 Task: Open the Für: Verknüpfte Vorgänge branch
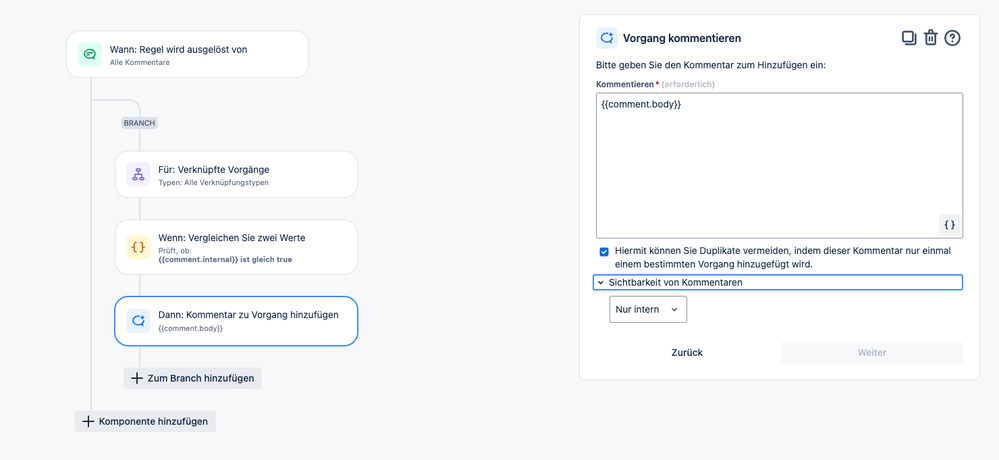pos(236,175)
